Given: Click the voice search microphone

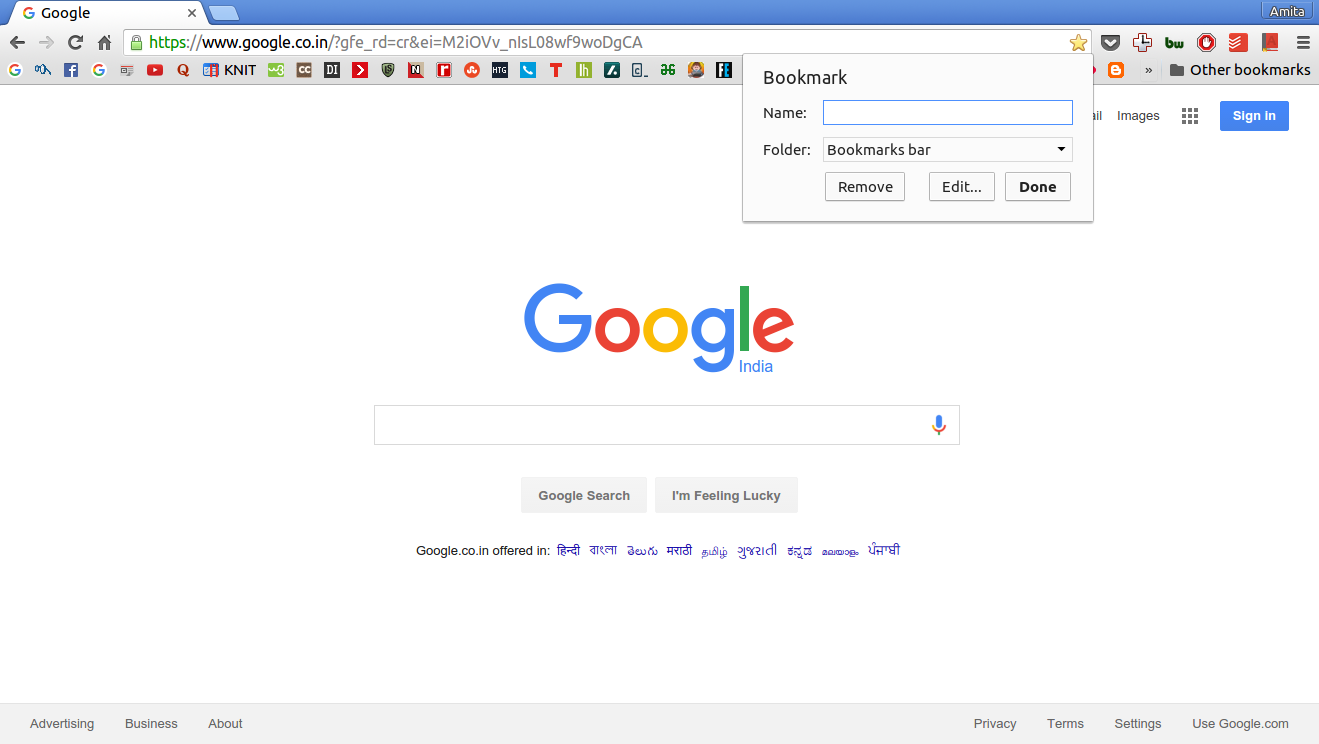Looking at the screenshot, I should pyautogui.click(x=938, y=425).
